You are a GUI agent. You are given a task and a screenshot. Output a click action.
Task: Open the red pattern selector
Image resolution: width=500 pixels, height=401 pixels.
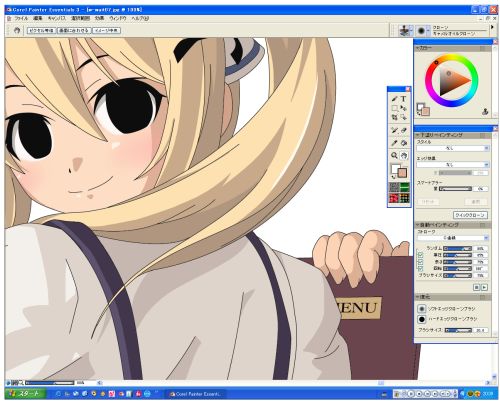coord(394,198)
